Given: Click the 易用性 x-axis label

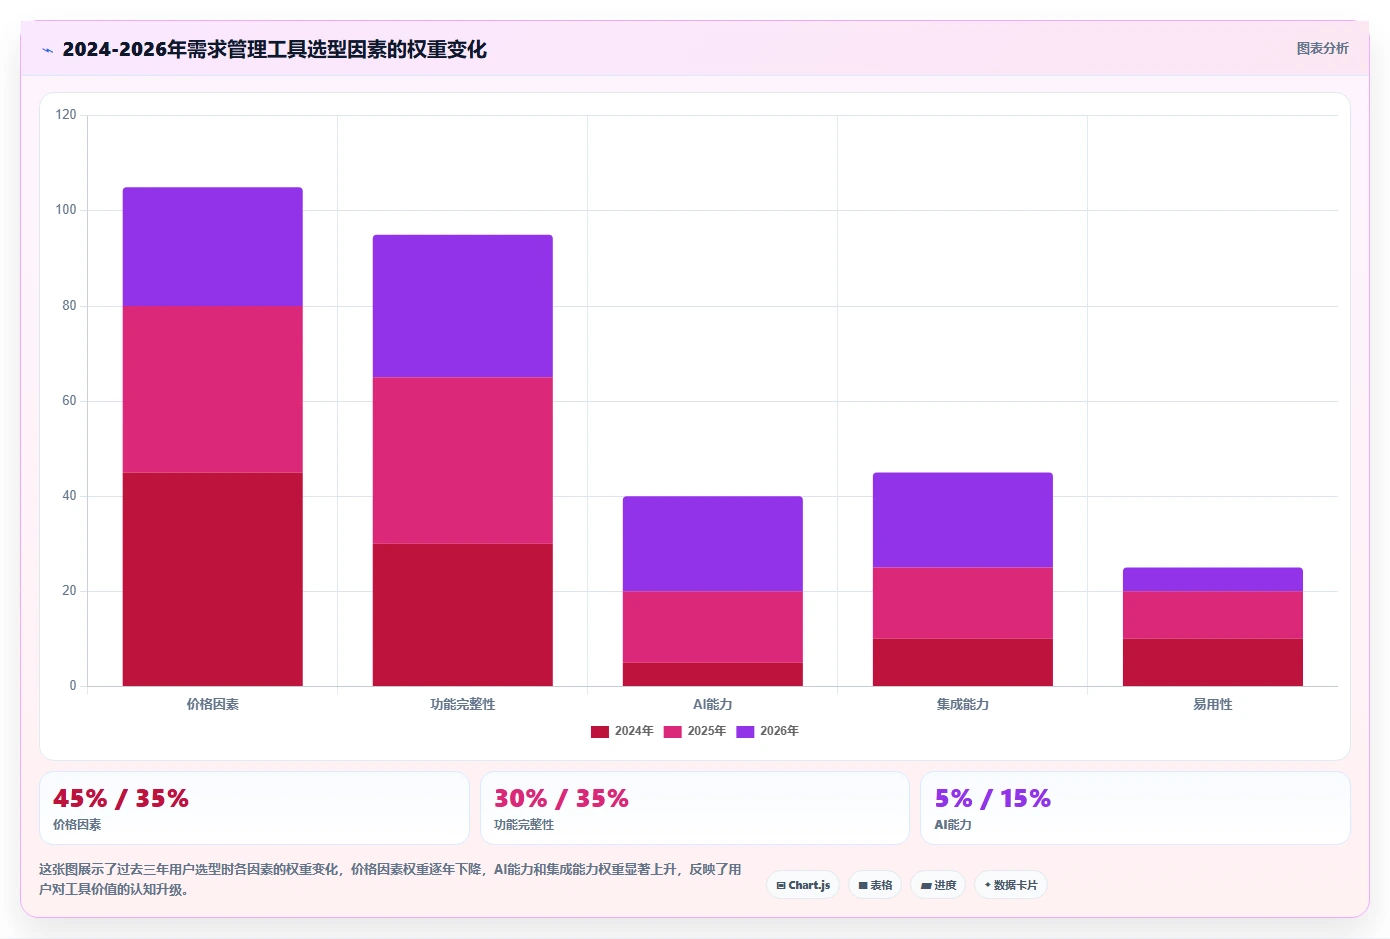Looking at the screenshot, I should [1213, 704].
